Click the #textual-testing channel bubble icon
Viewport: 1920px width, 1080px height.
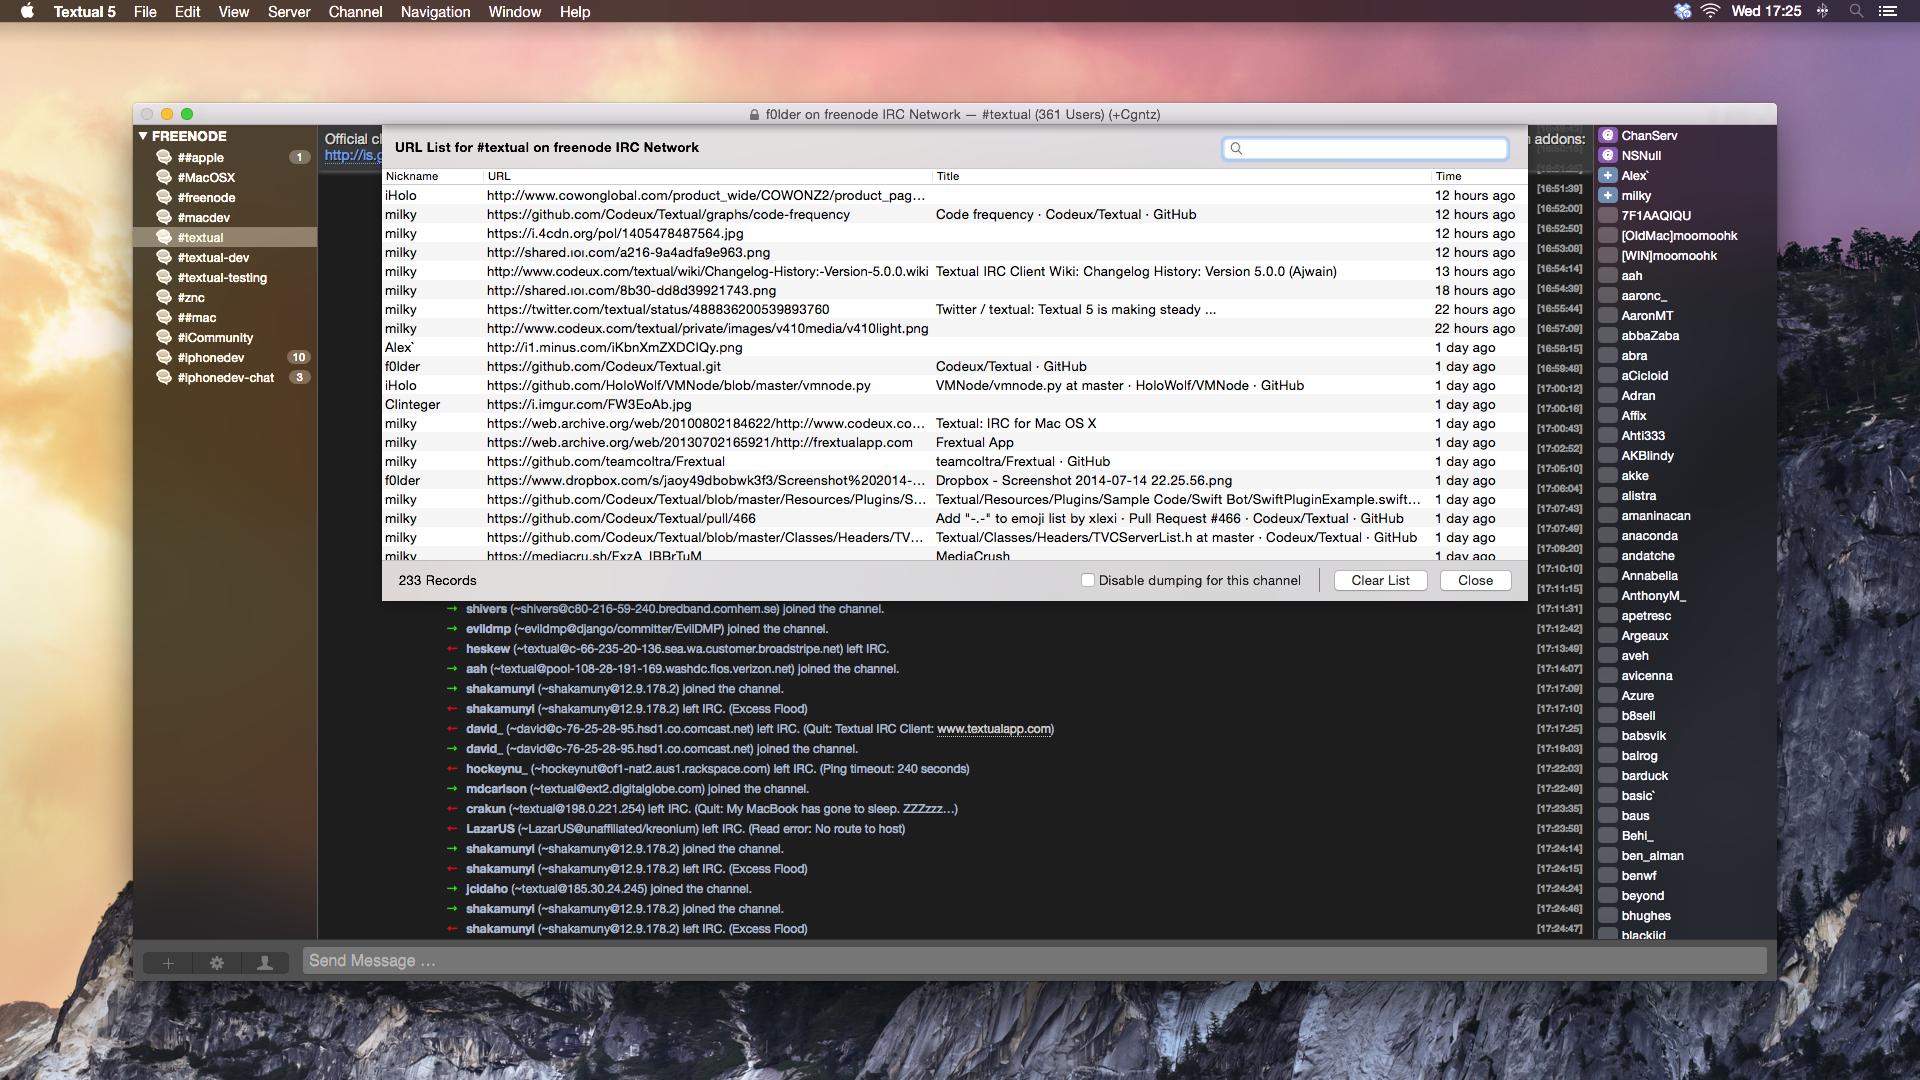coord(164,277)
